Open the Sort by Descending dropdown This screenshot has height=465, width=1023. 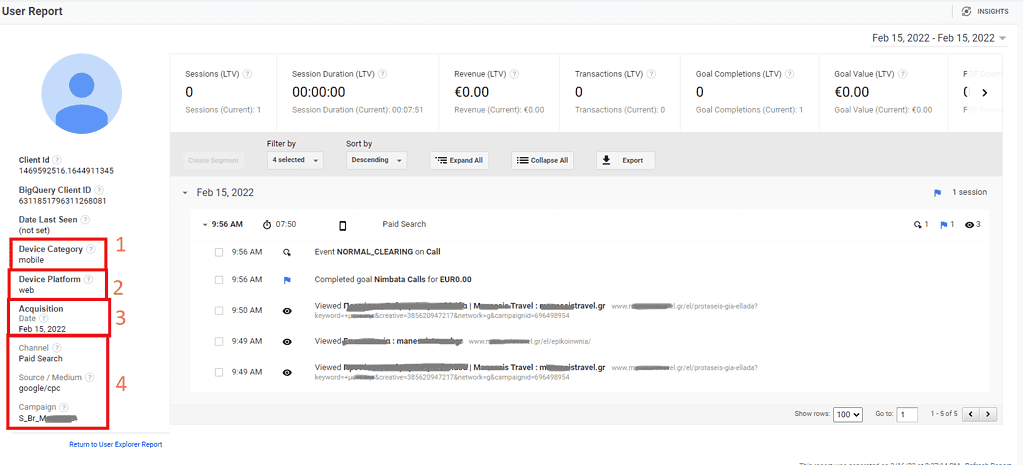(x=376, y=160)
